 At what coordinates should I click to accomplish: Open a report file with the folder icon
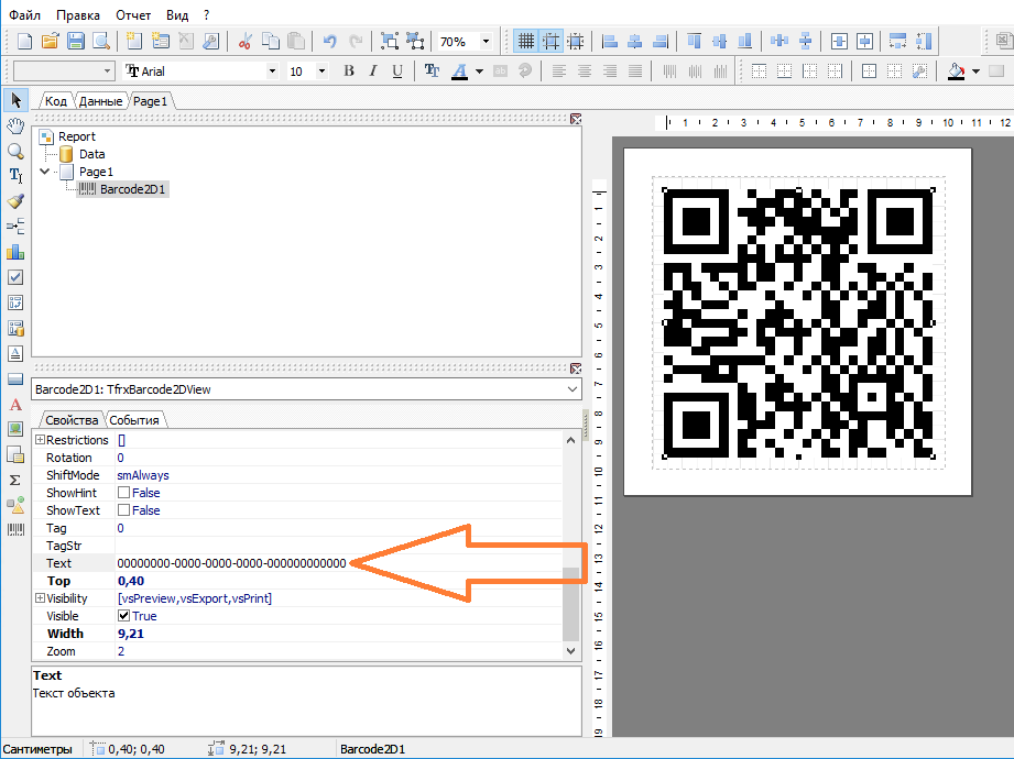coord(50,41)
